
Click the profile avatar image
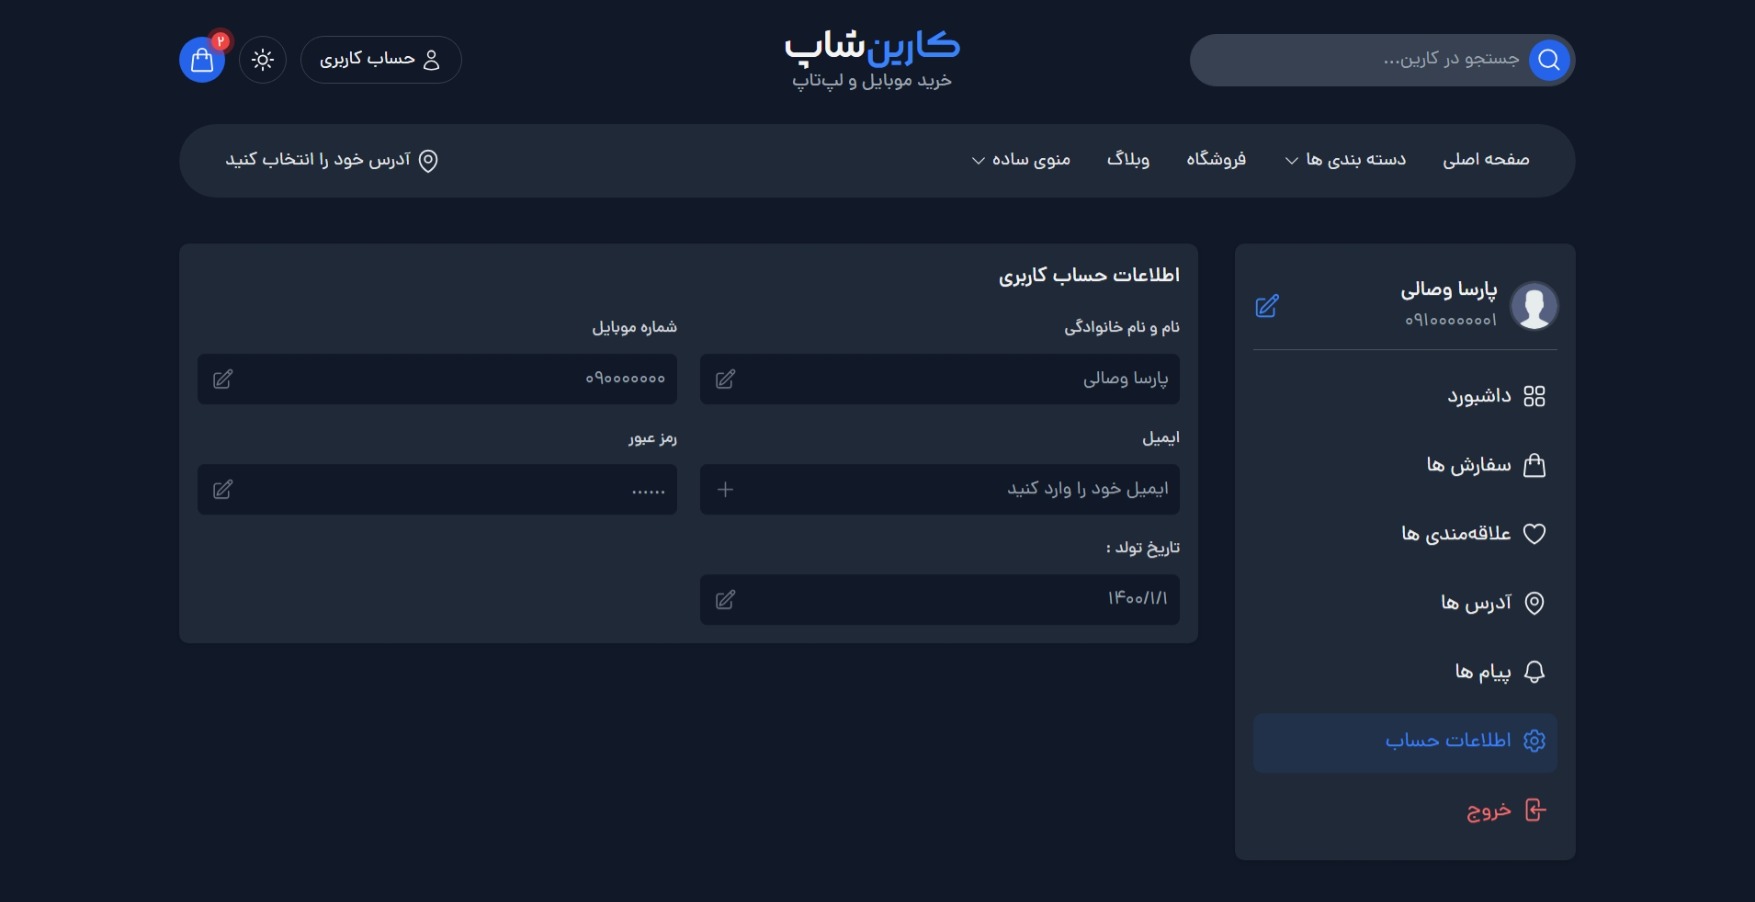pos(1534,305)
